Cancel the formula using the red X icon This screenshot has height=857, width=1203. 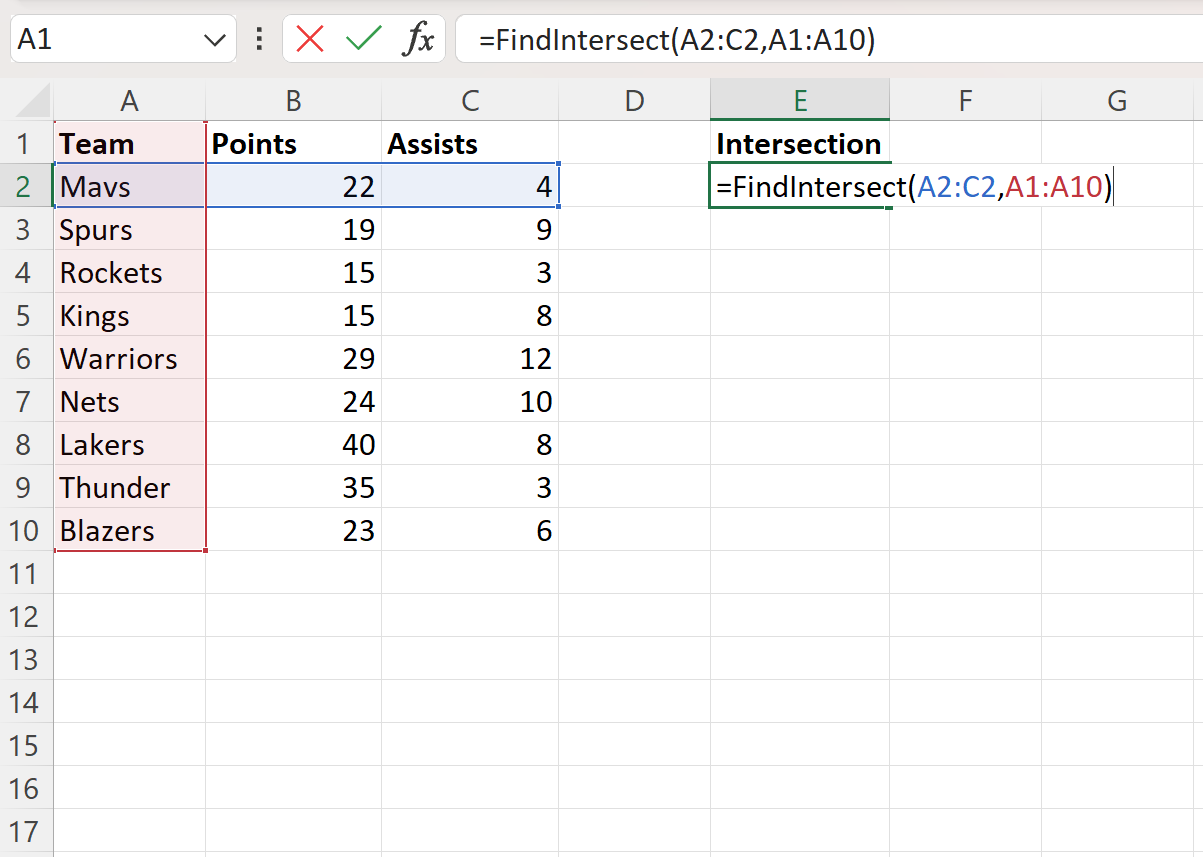[x=309, y=39]
